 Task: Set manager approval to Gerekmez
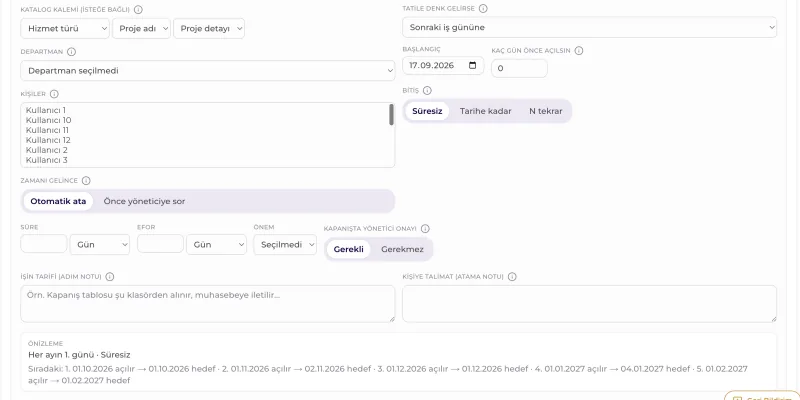click(x=402, y=249)
